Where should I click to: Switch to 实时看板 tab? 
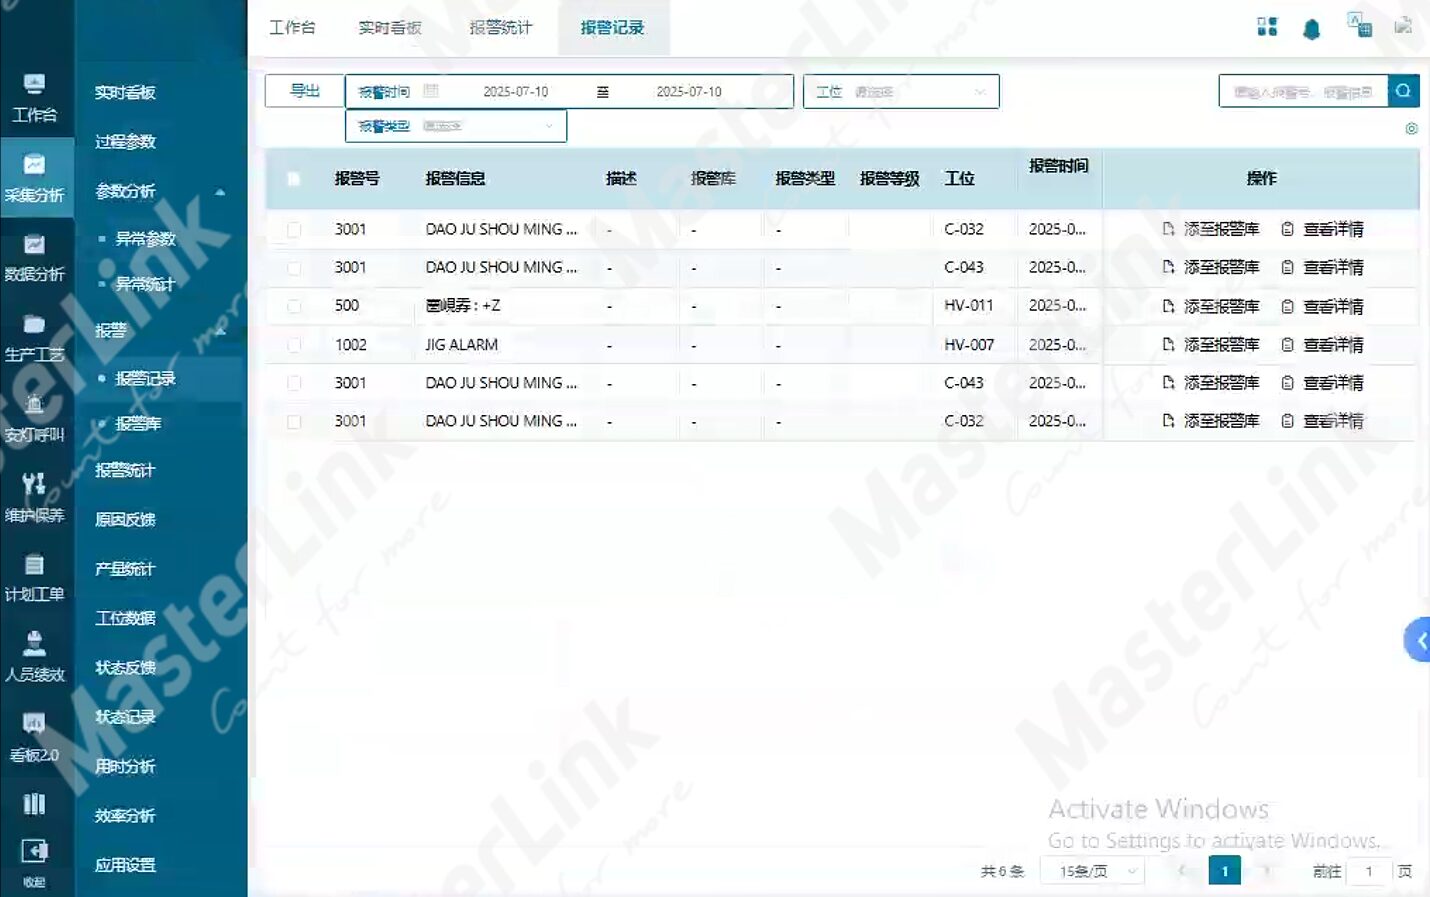(x=390, y=27)
